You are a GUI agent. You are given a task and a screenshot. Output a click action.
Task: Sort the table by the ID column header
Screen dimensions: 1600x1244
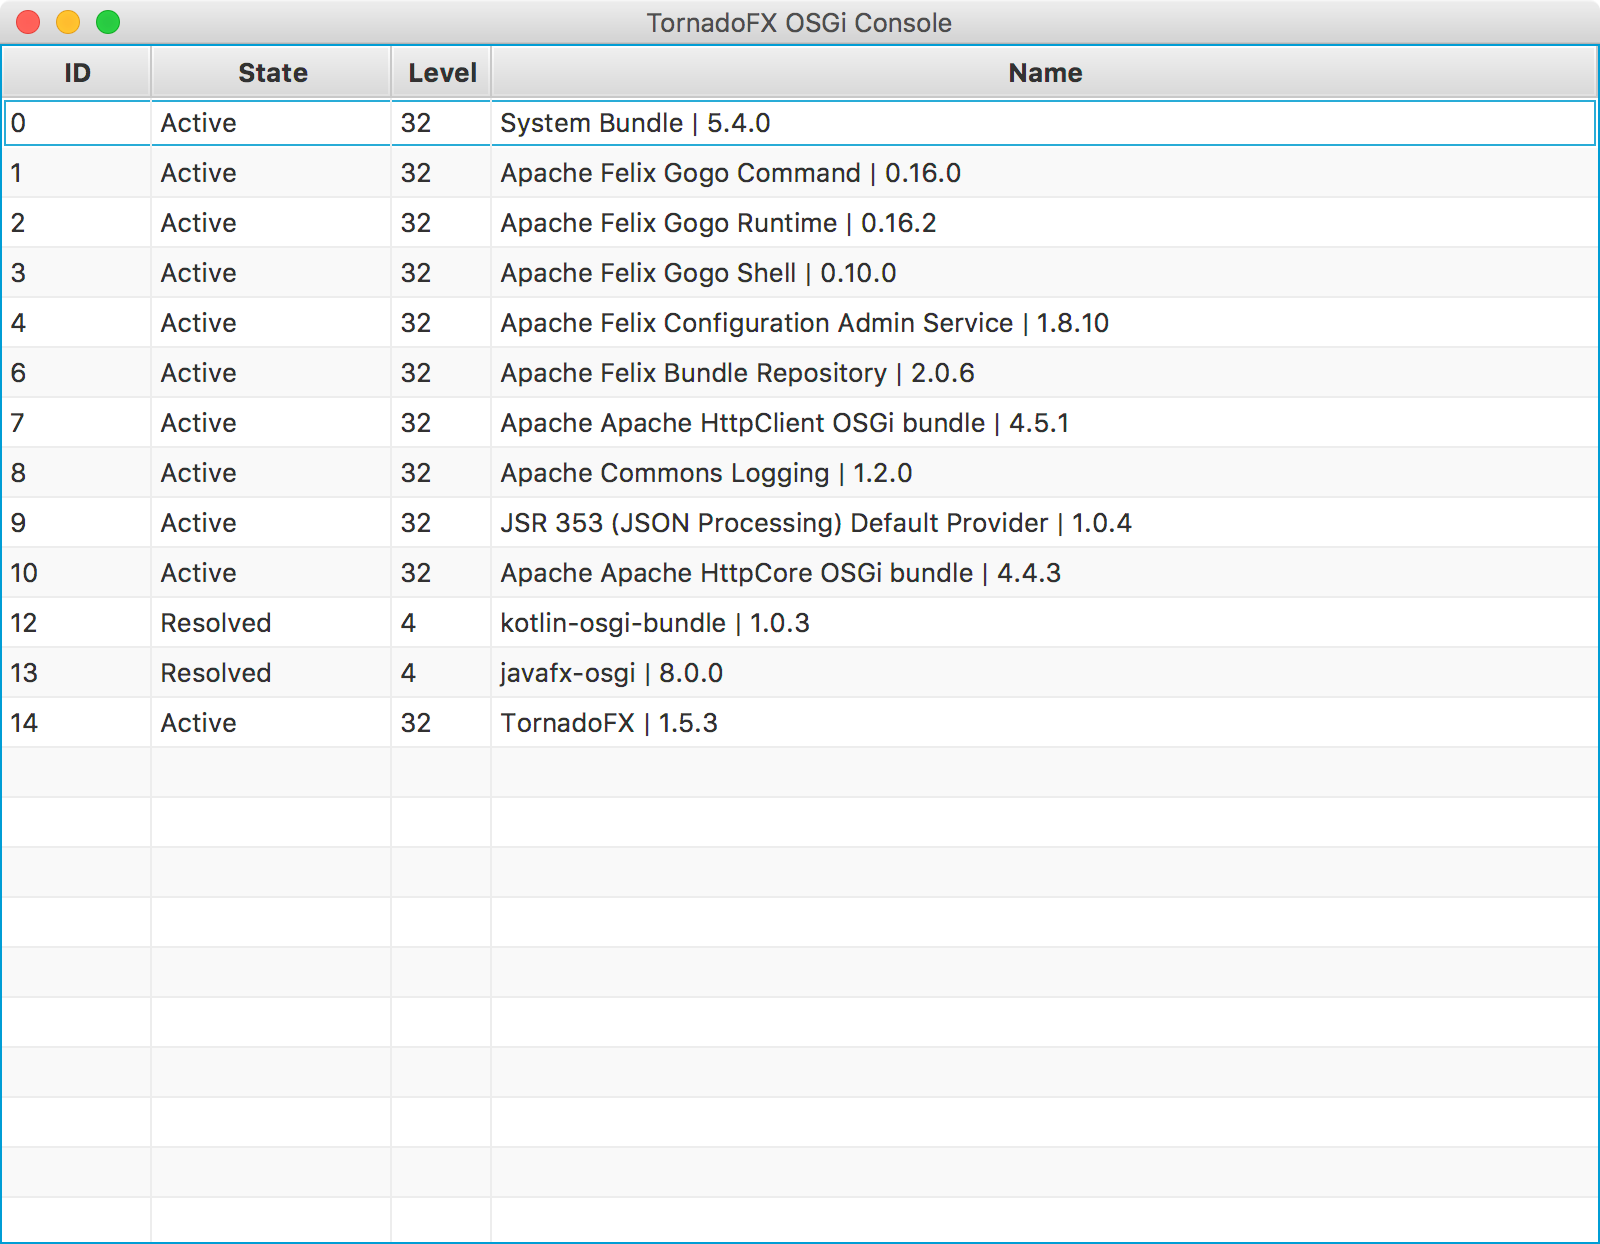click(x=77, y=72)
